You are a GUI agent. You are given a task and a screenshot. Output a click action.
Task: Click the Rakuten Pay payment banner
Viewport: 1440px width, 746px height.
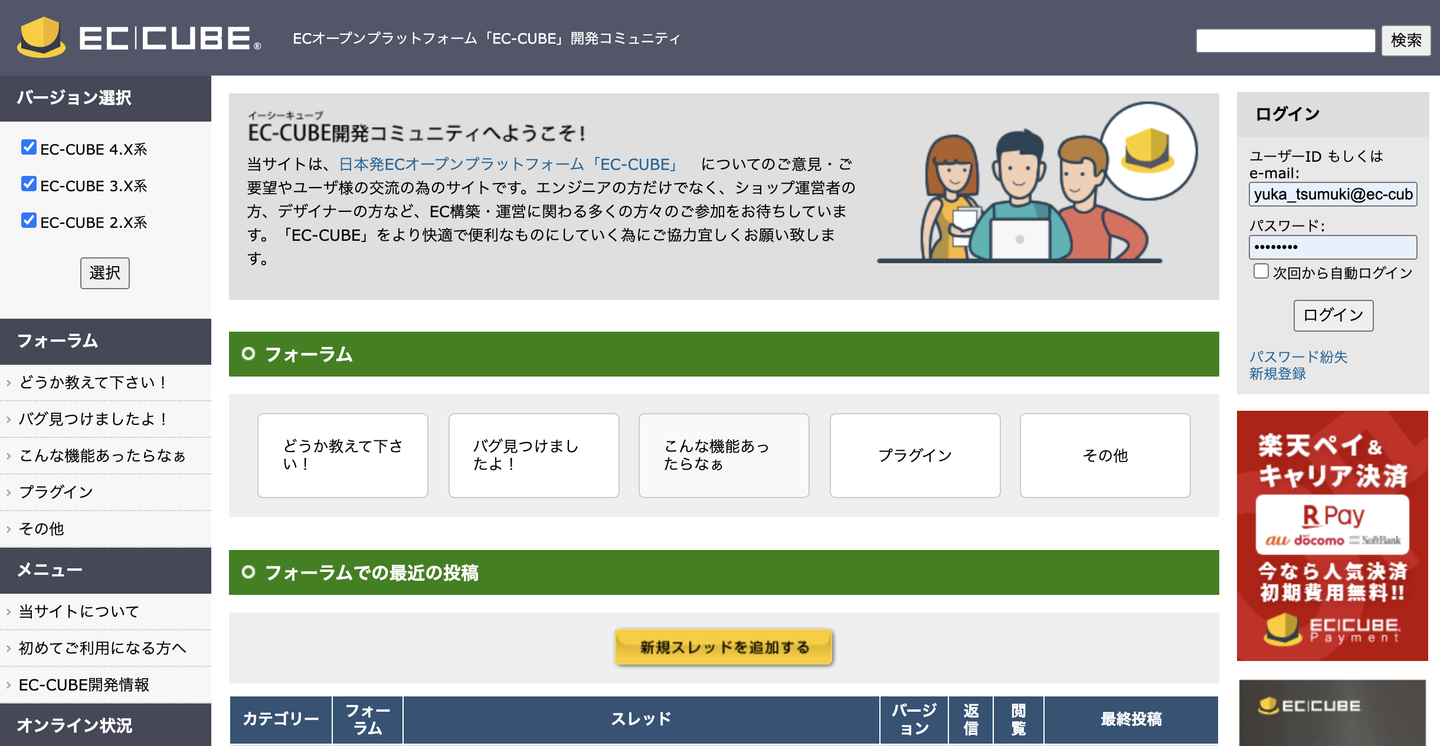coord(1332,536)
